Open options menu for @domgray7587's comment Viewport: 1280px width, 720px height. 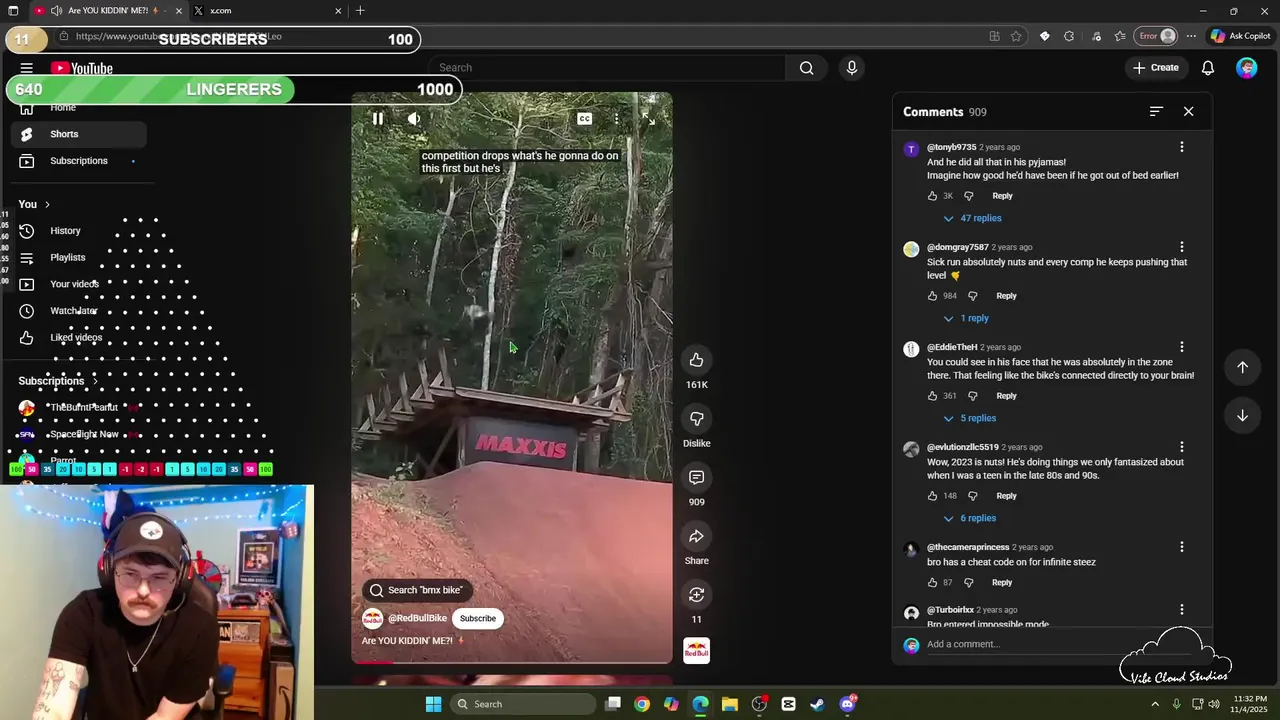pyautogui.click(x=1181, y=247)
